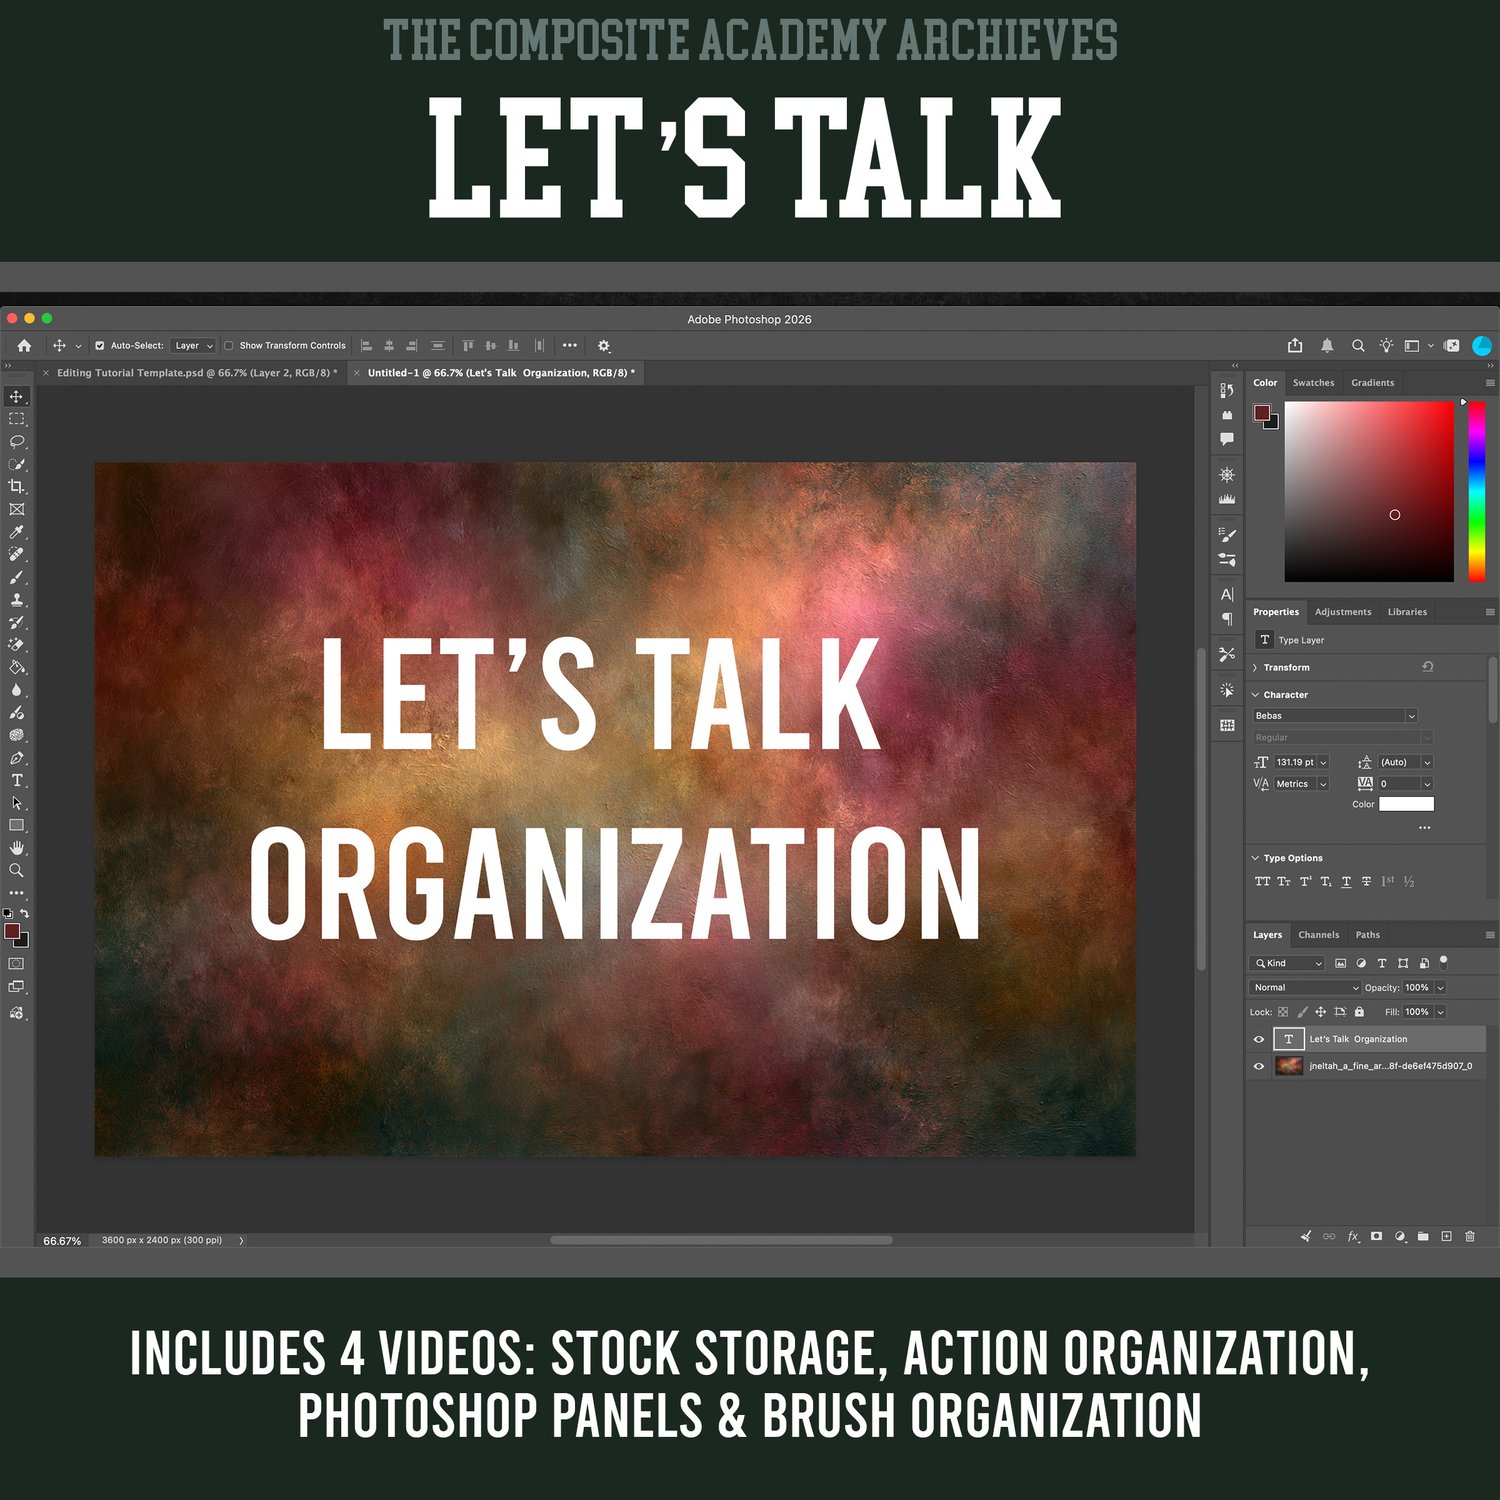Click the Share icon at top right

click(1295, 346)
